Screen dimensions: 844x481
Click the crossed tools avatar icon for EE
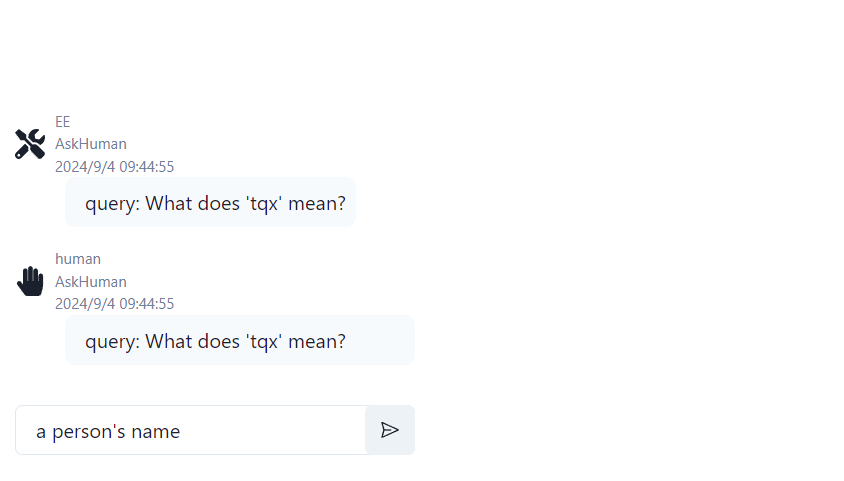tap(30, 144)
